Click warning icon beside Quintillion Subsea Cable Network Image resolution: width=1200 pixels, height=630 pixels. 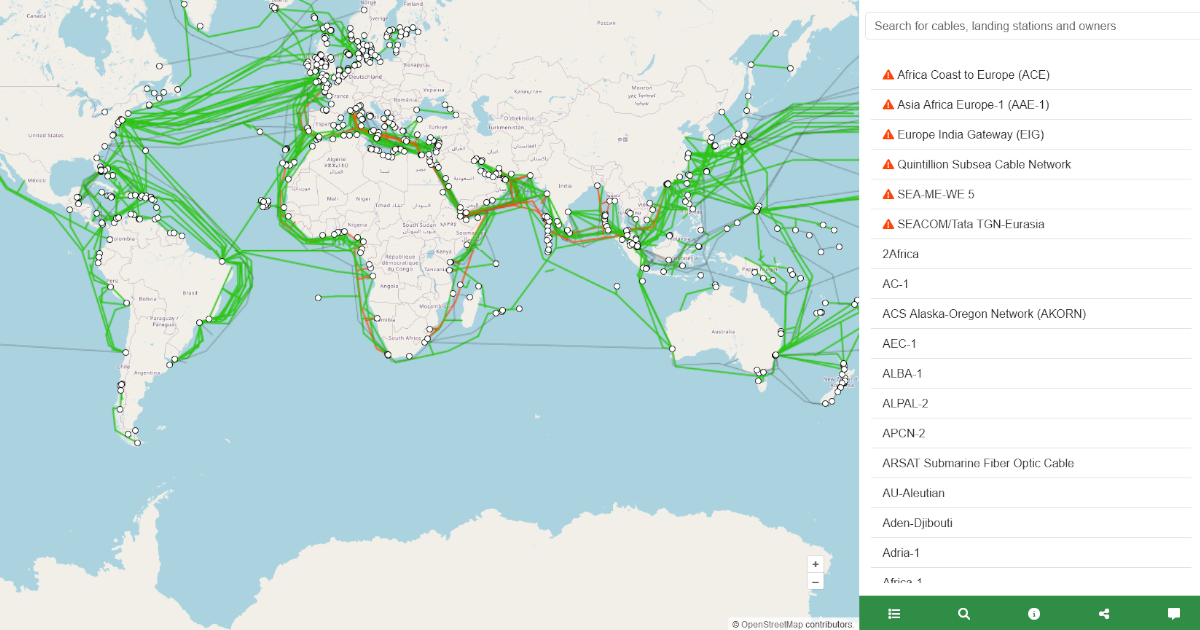pos(886,164)
